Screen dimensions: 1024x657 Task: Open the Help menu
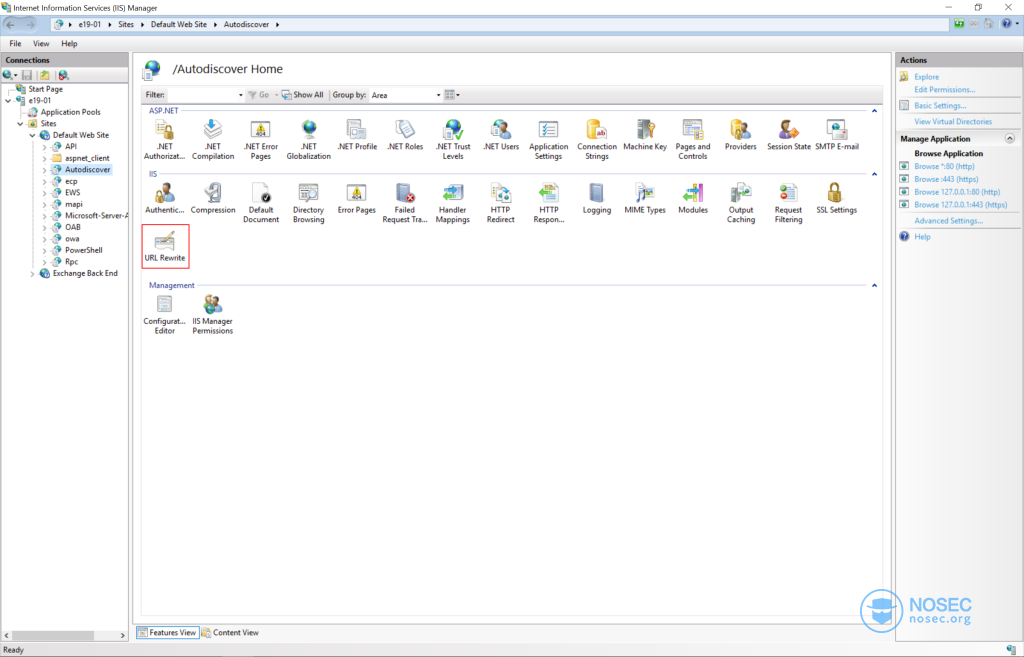[69, 44]
